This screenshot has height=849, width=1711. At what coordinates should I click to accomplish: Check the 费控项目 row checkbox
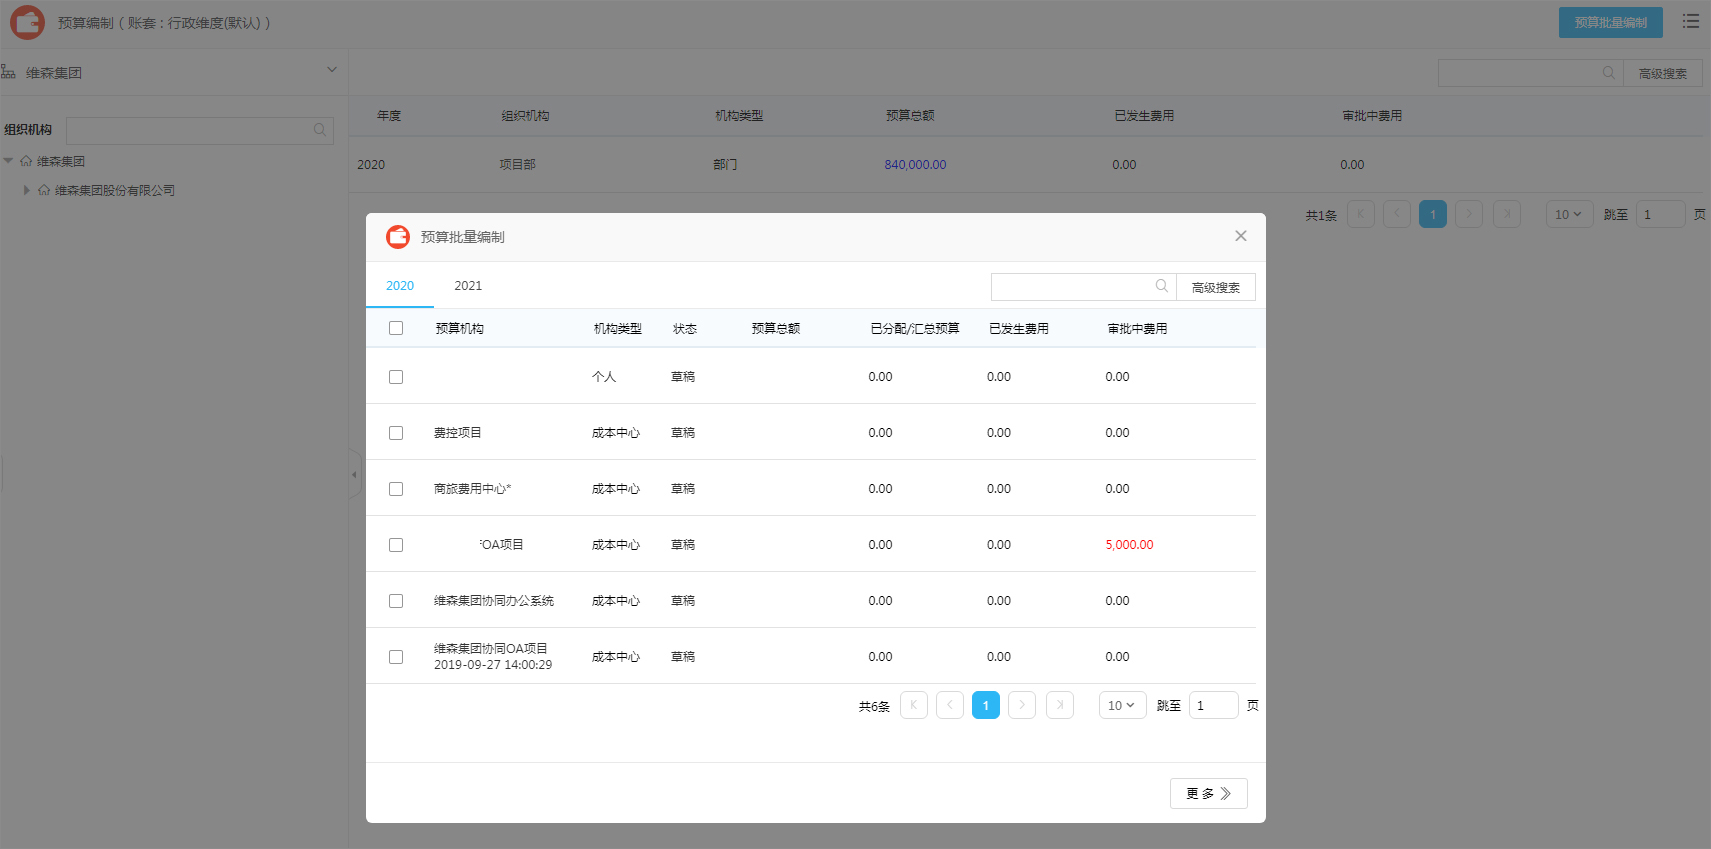396,433
